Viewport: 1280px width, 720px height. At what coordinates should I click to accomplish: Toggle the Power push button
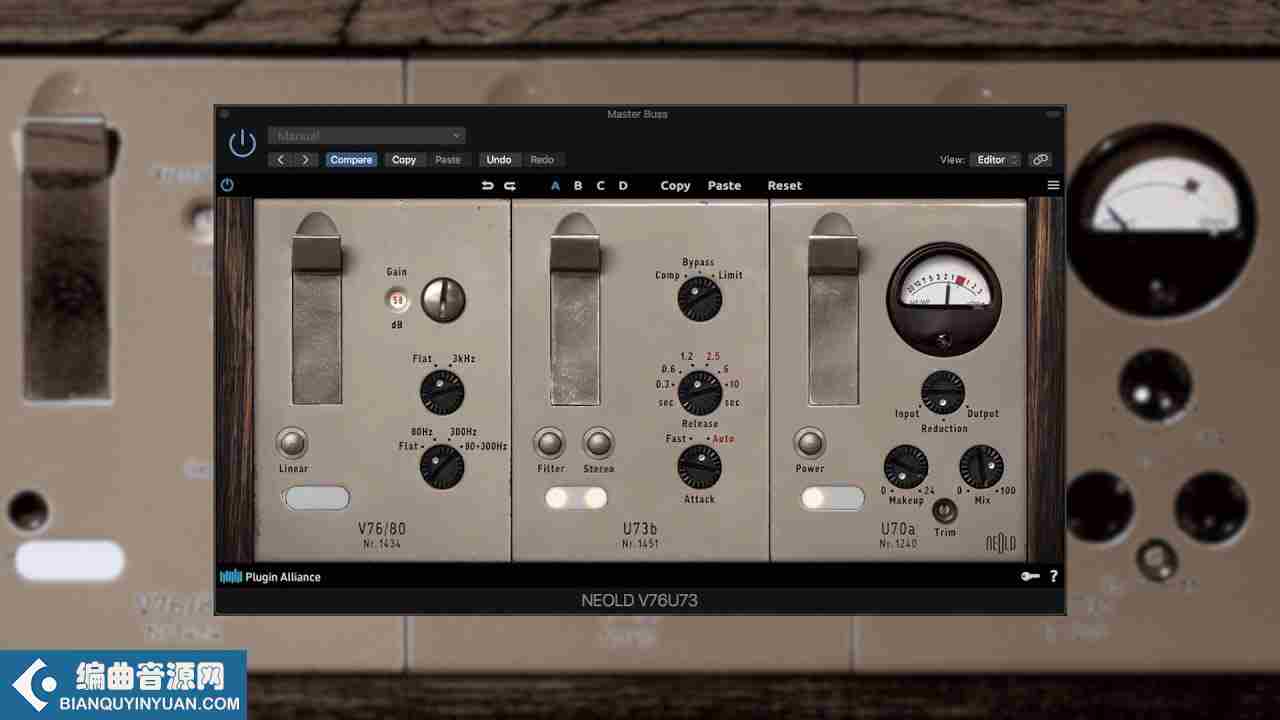pos(810,443)
